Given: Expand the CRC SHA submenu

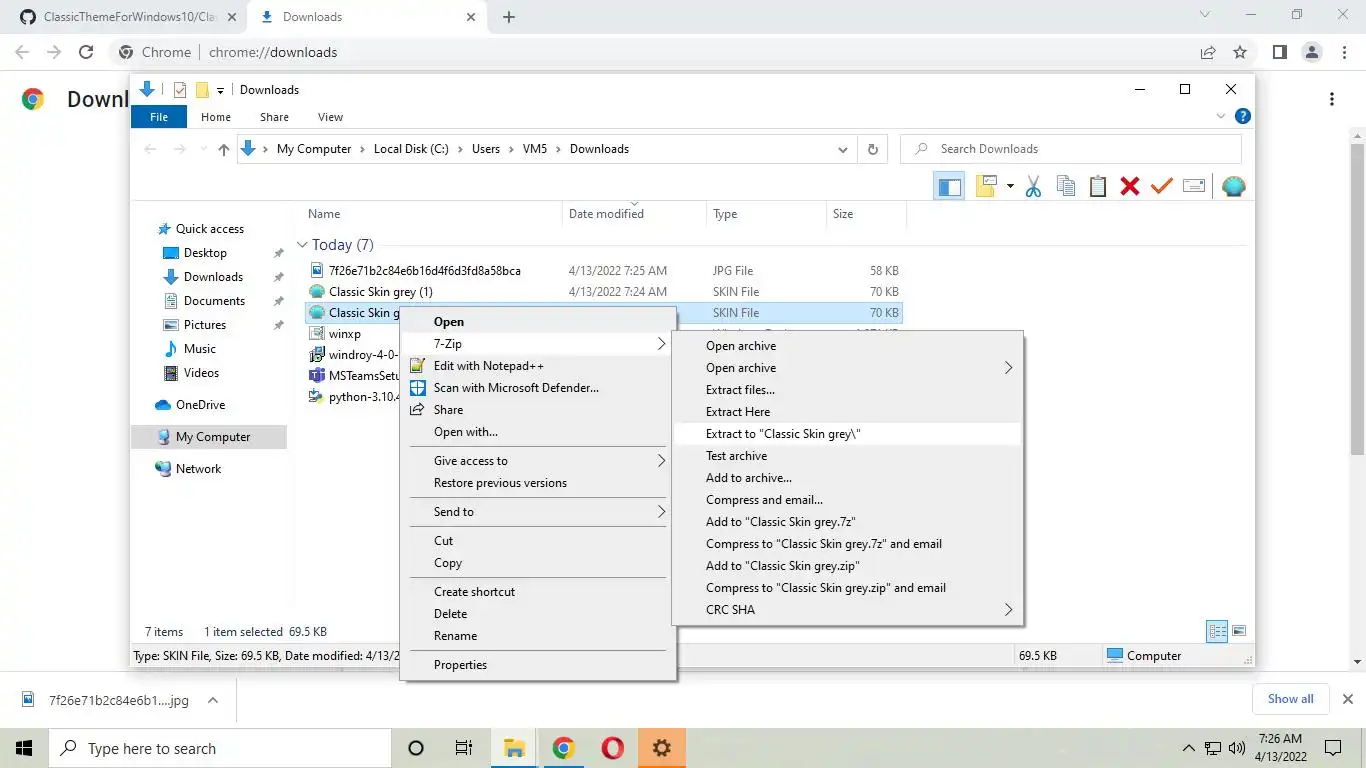Looking at the screenshot, I should click(1008, 610).
